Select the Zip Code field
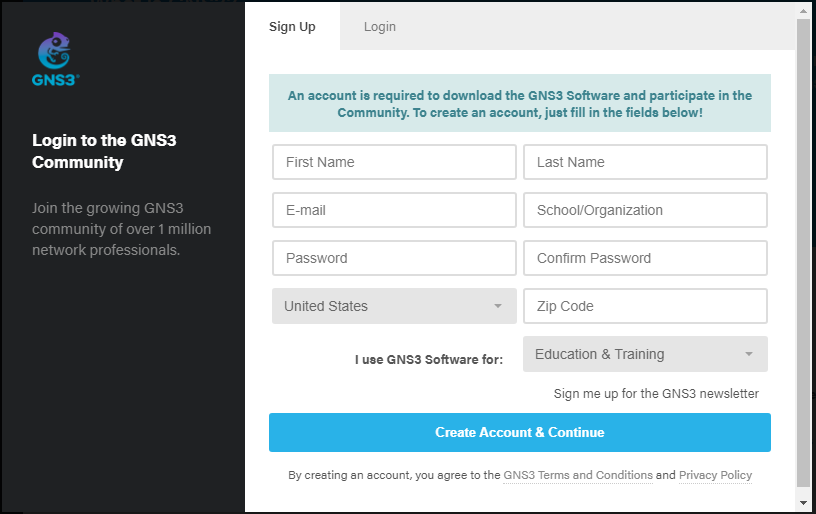 tap(645, 306)
